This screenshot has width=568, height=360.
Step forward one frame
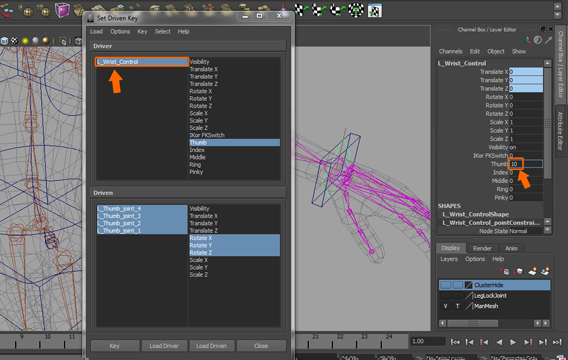coord(543,342)
